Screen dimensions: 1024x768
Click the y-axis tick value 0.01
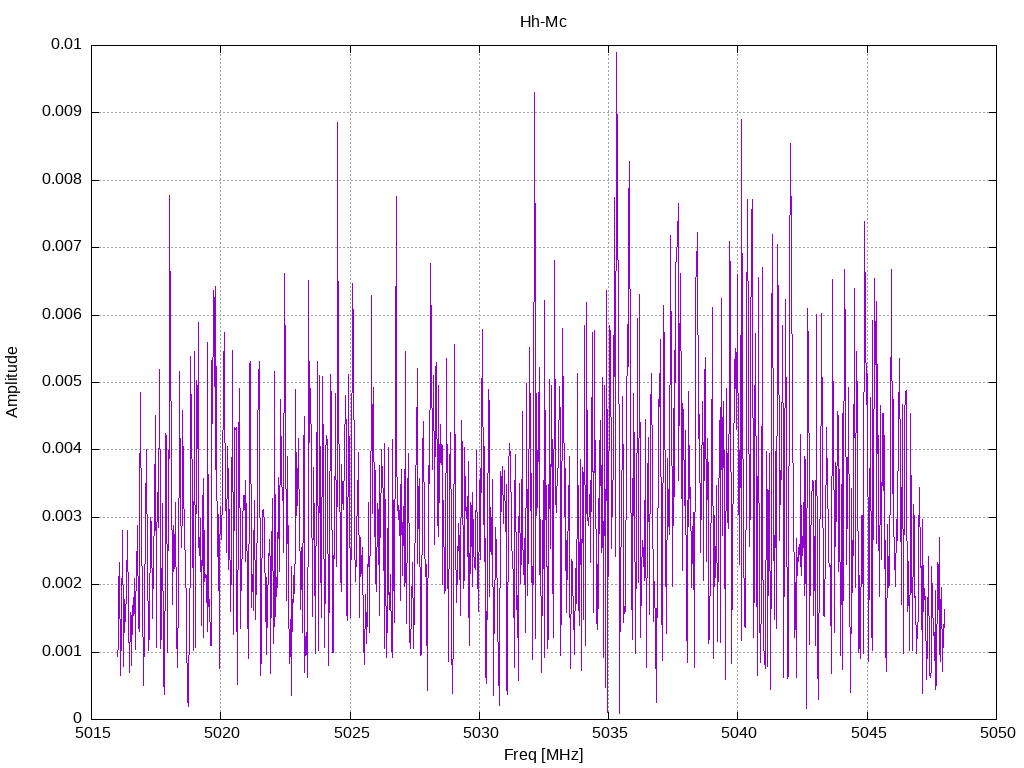[x=66, y=44]
